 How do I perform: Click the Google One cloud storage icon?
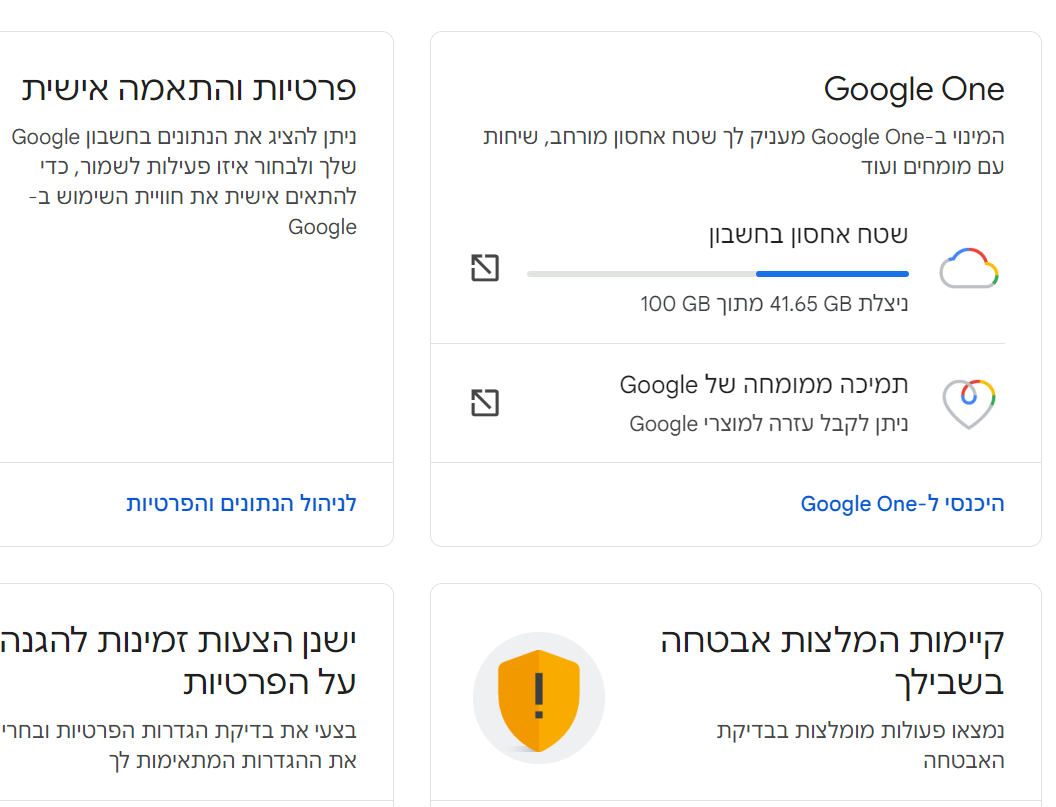(969, 268)
